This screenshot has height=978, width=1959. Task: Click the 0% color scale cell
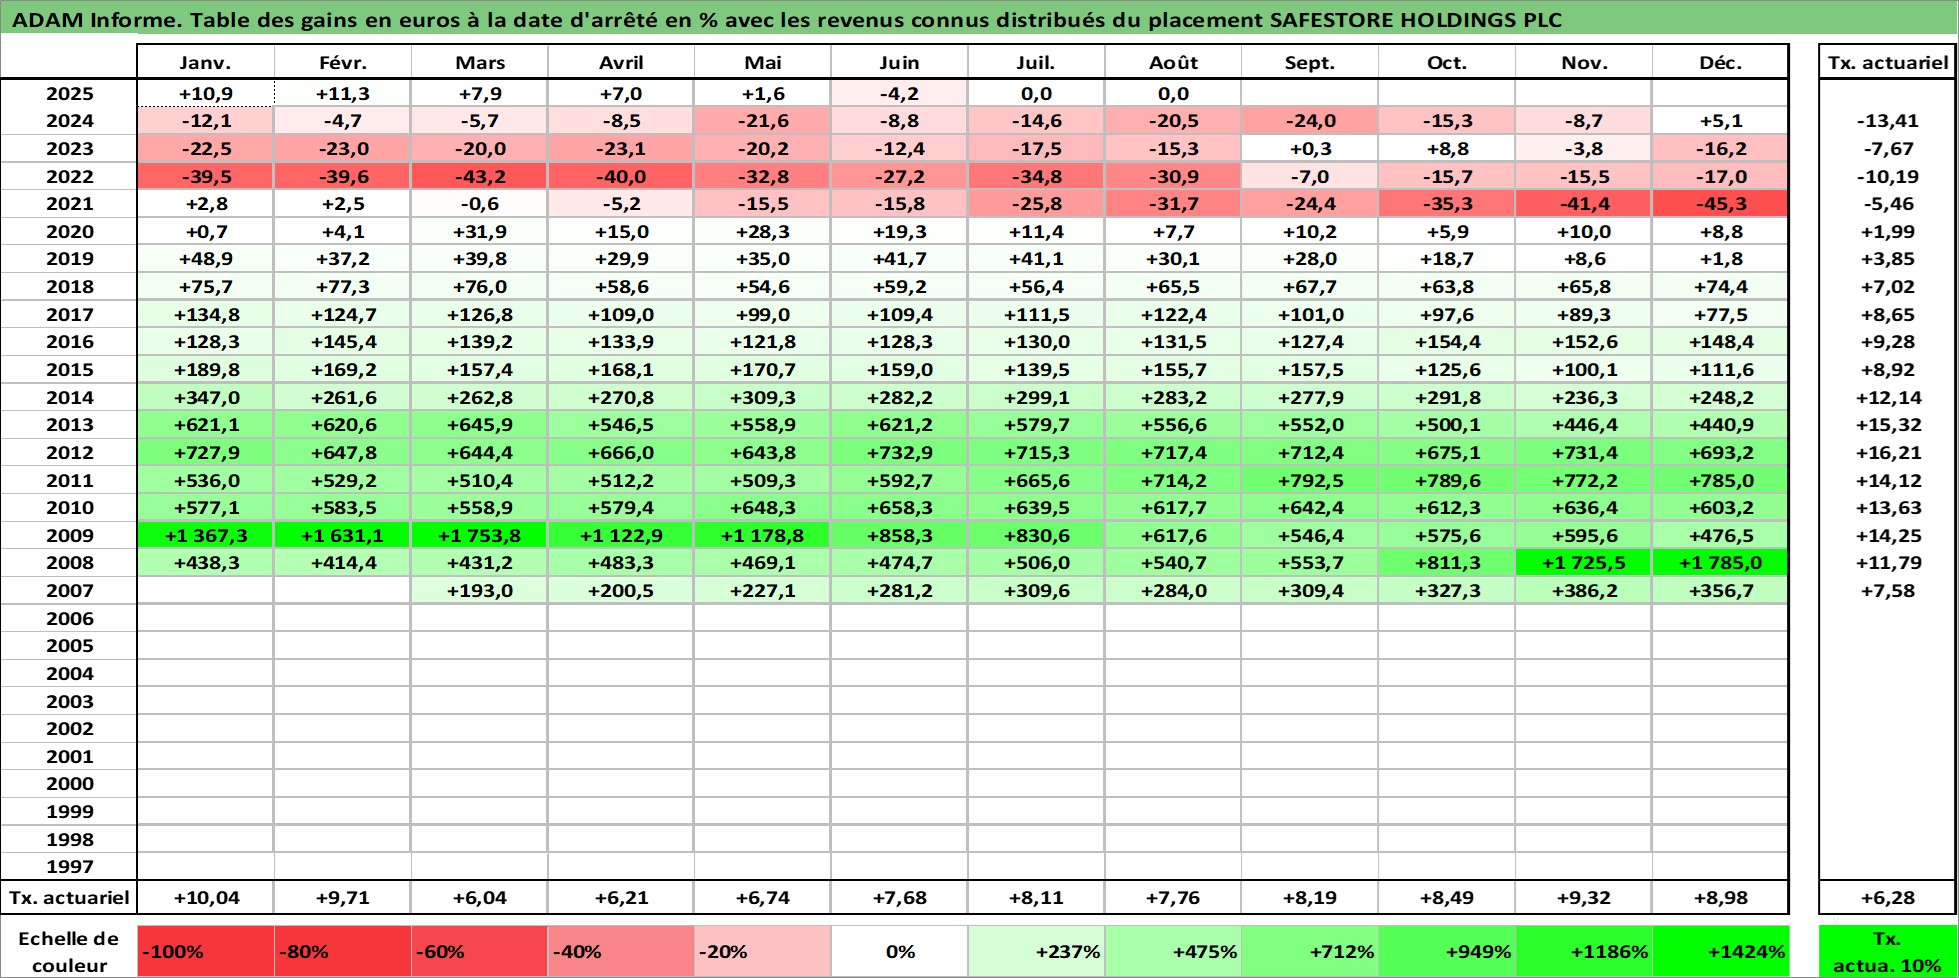pos(899,952)
